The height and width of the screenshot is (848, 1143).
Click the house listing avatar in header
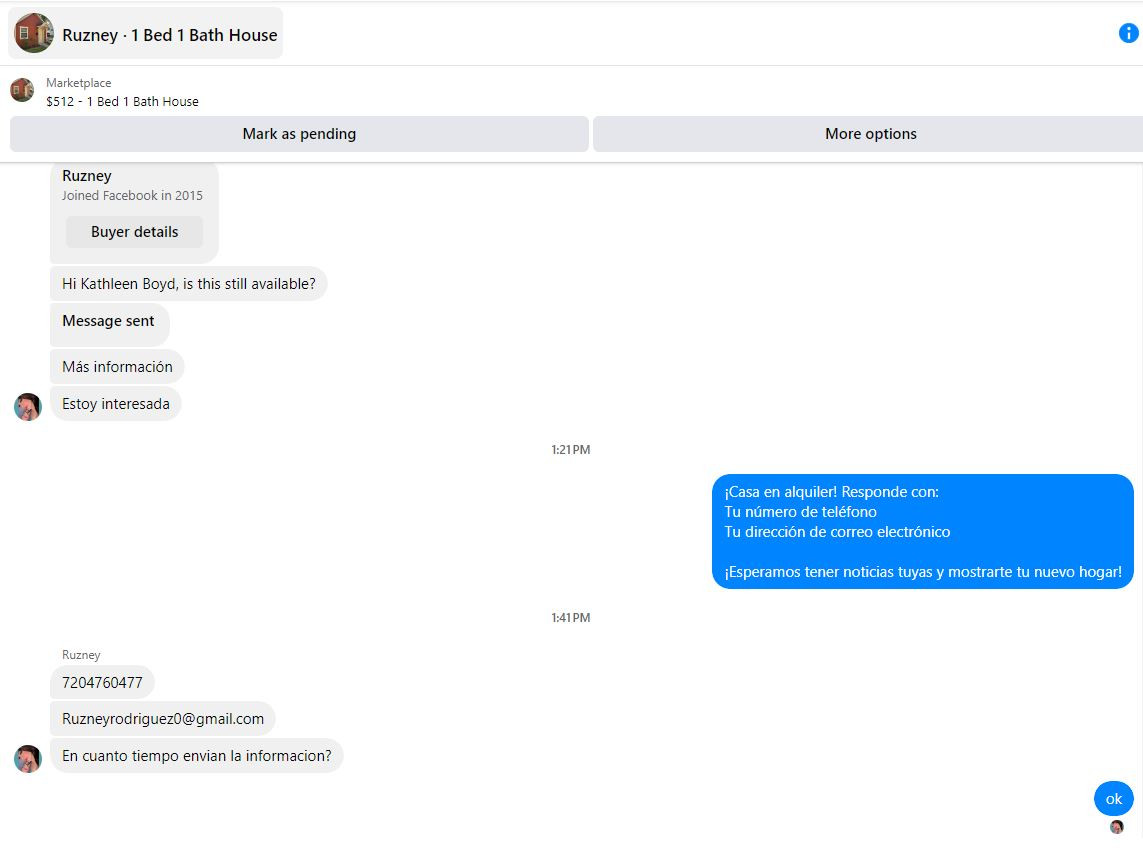(x=34, y=33)
